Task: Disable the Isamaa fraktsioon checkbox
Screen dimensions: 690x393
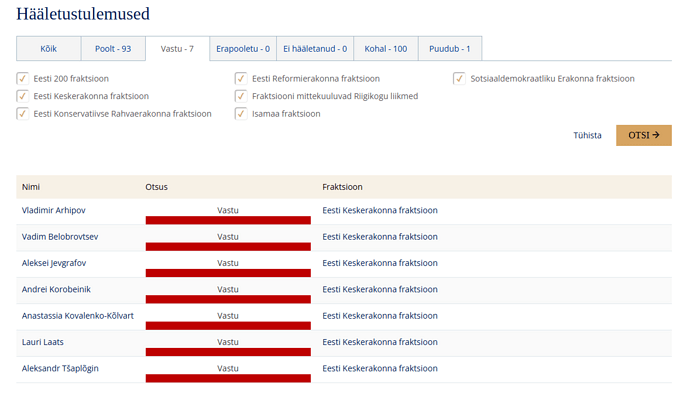Action: point(241,114)
